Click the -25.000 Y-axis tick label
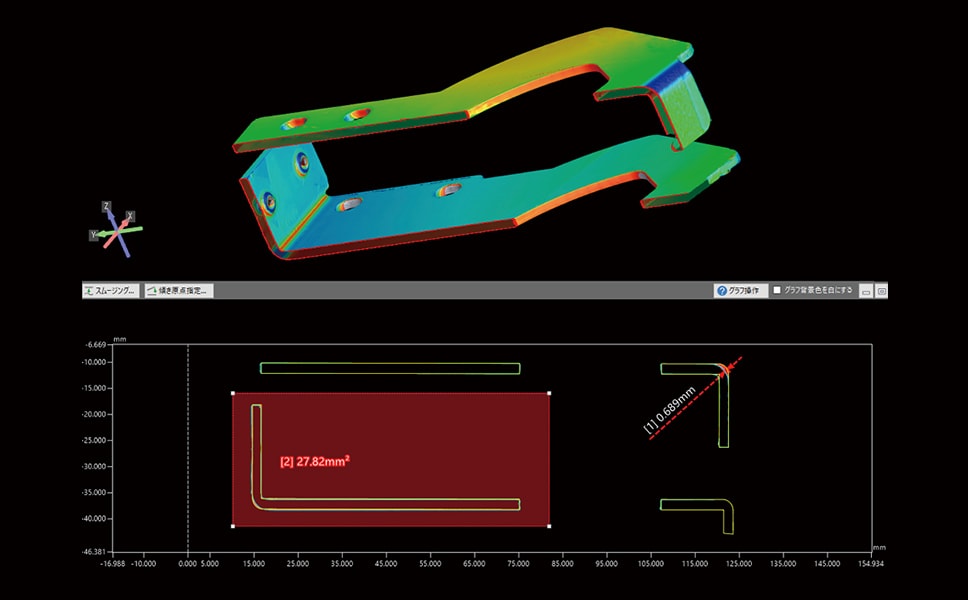Screen dimensions: 968x600 95,440
